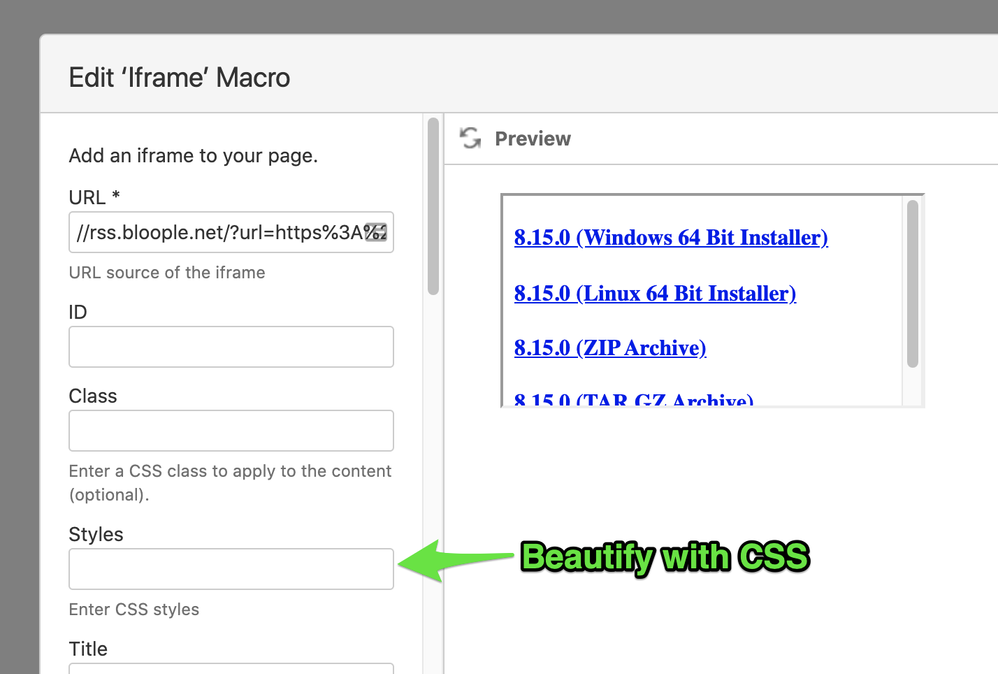Click the URL * field label

click(94, 197)
